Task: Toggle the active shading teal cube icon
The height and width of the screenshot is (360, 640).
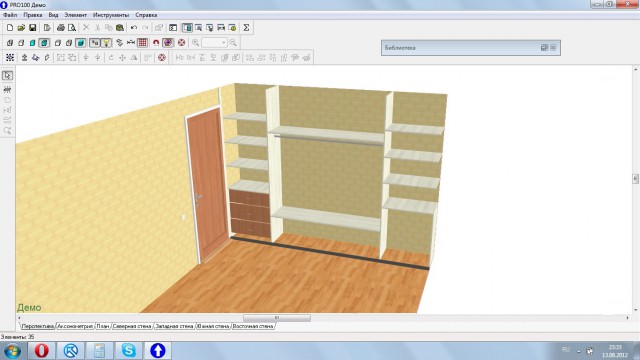Action: point(80,42)
